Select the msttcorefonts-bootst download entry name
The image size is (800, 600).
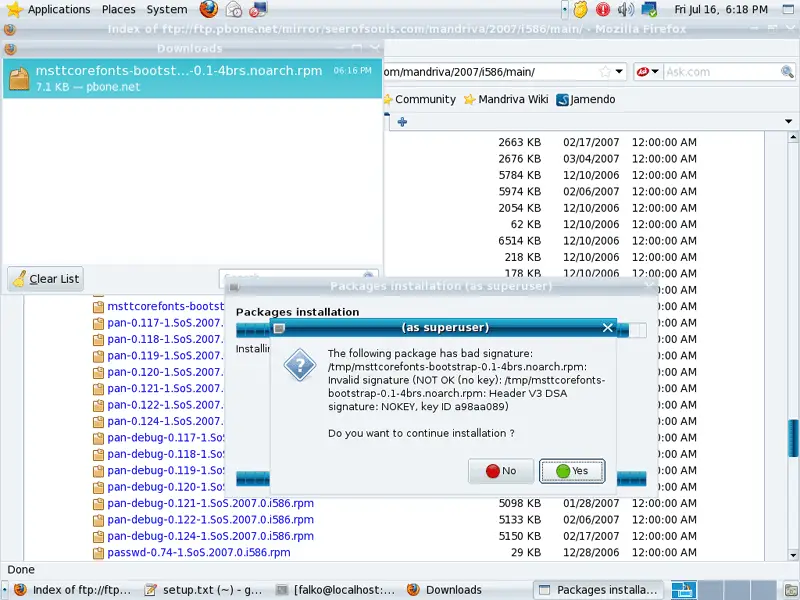coord(179,70)
